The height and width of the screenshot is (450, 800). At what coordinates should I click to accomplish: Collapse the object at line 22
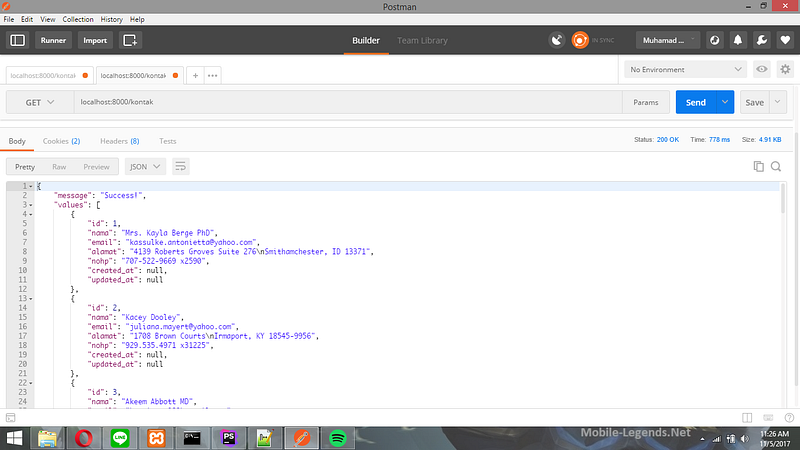[x=31, y=383]
